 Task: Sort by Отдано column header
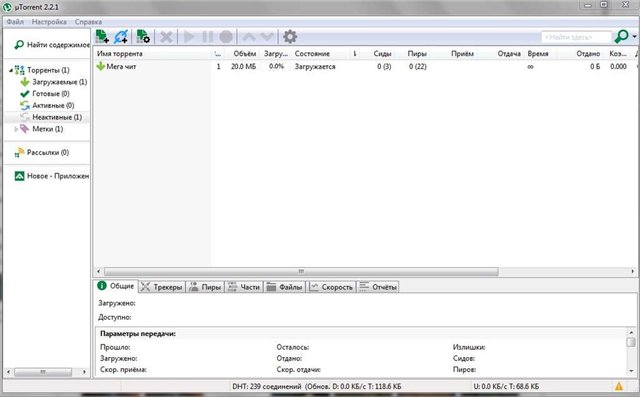(588, 54)
